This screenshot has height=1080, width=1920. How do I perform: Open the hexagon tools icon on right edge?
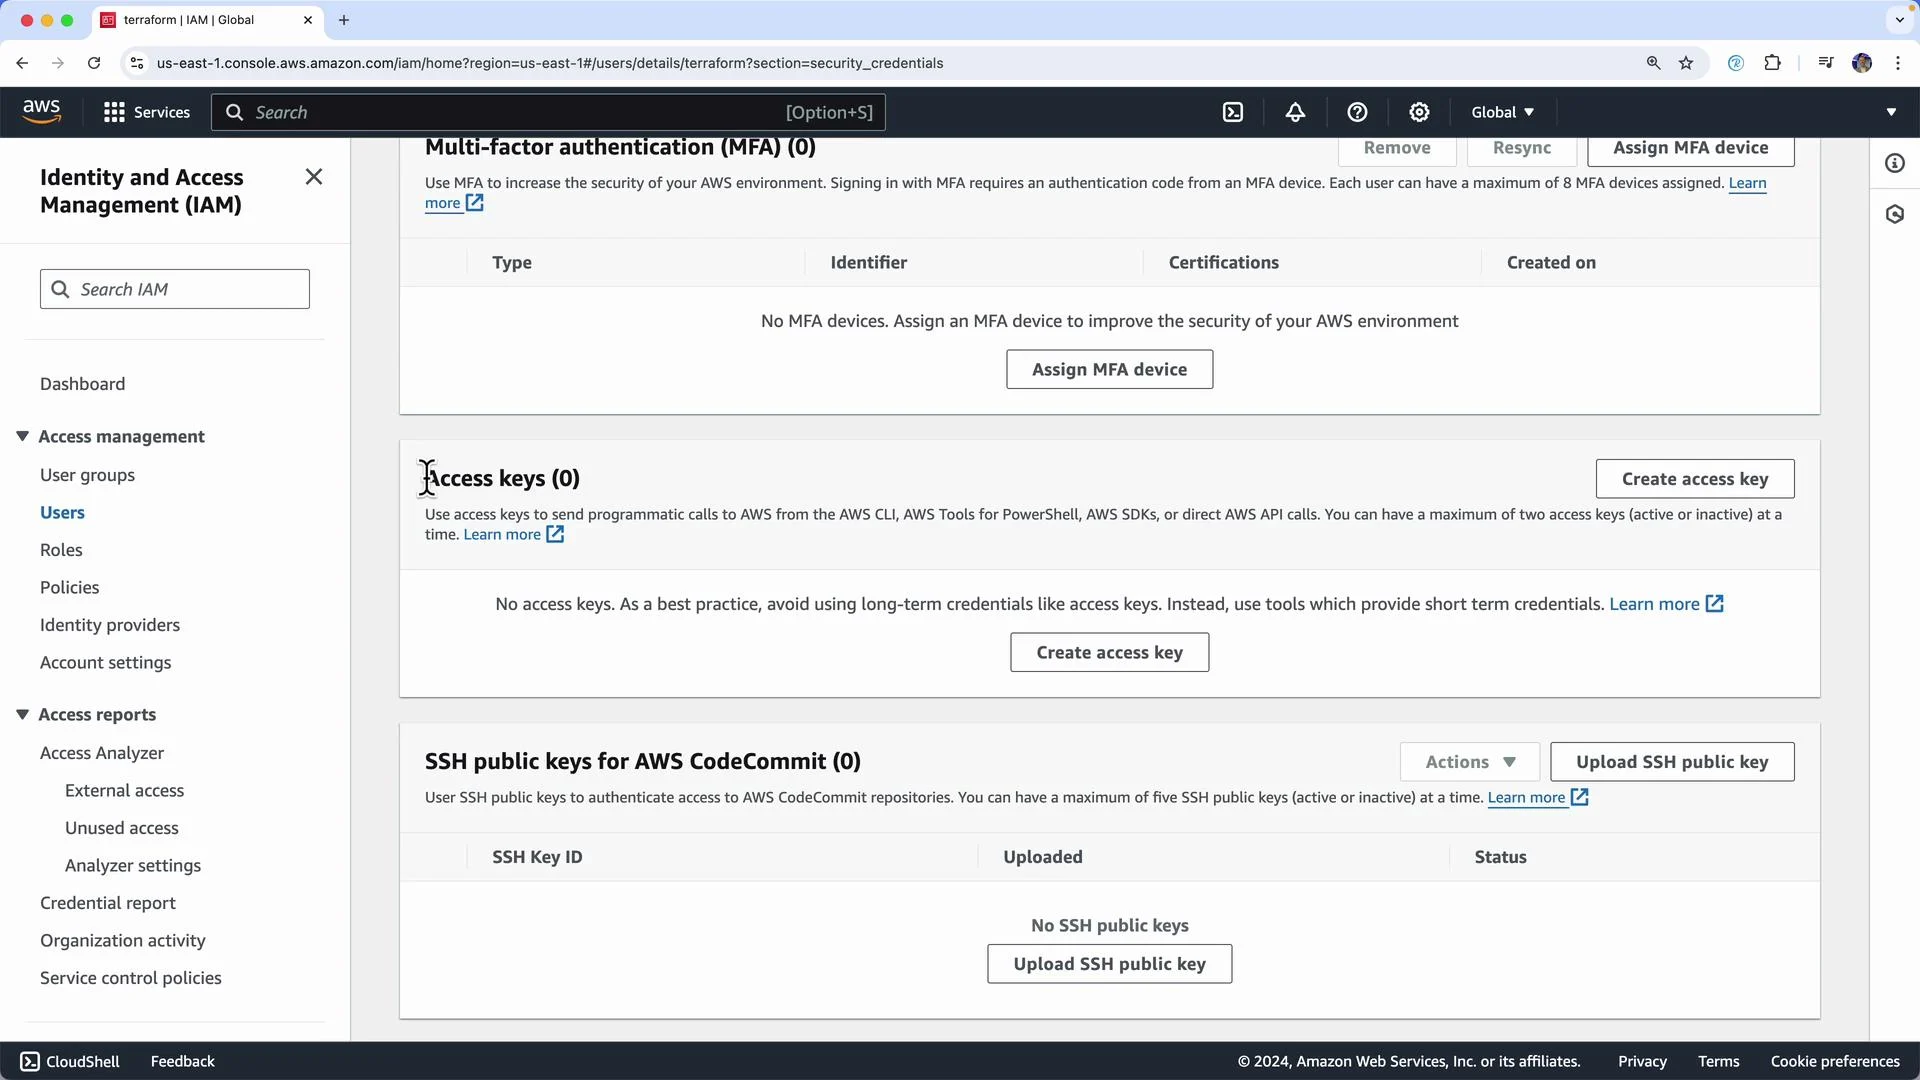coord(1895,214)
